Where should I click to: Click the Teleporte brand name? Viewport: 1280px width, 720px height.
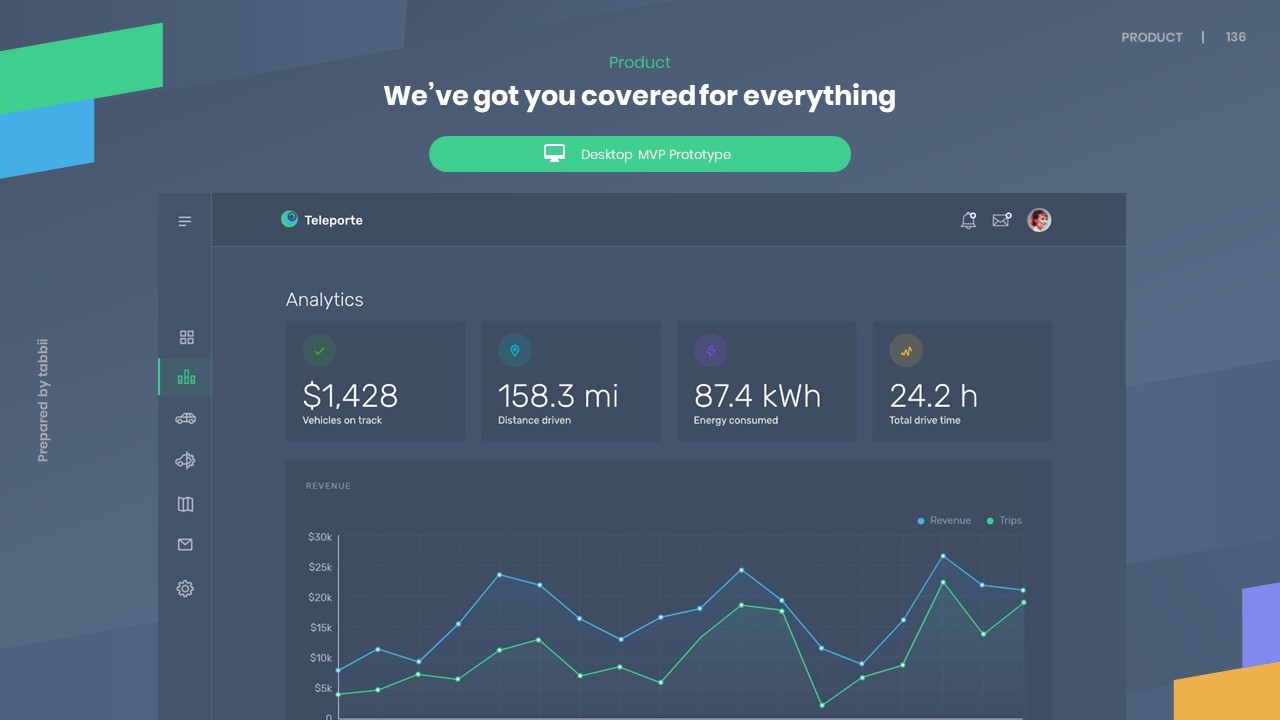pyautogui.click(x=334, y=220)
